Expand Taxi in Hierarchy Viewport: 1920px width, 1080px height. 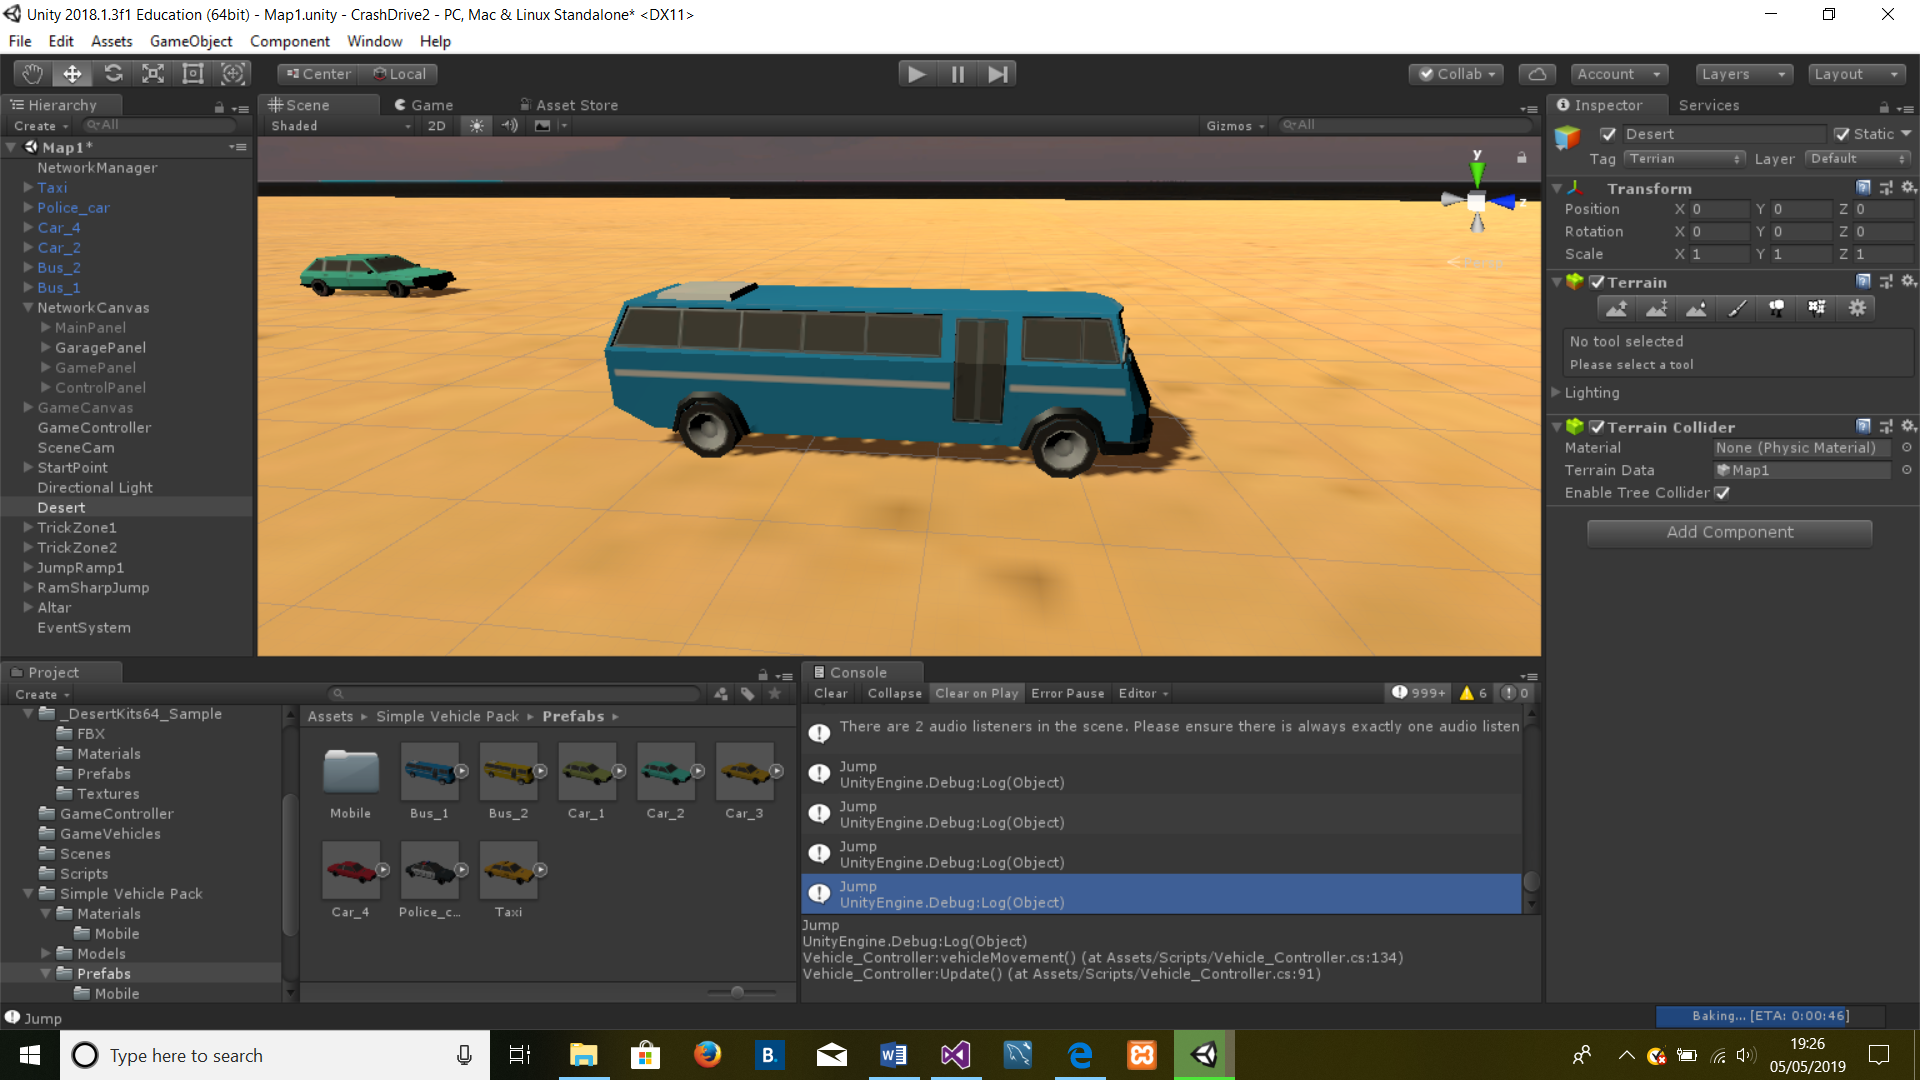pos(28,188)
